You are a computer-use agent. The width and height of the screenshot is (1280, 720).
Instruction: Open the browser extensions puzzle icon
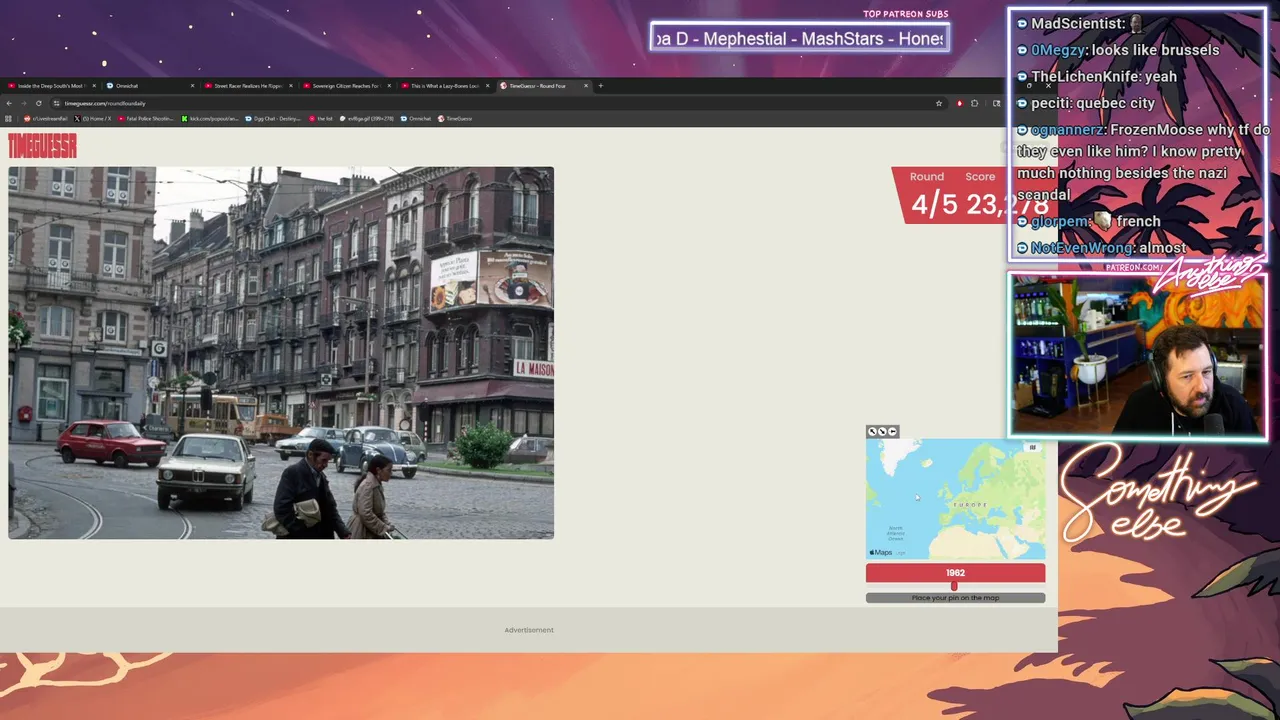pyautogui.click(x=975, y=103)
